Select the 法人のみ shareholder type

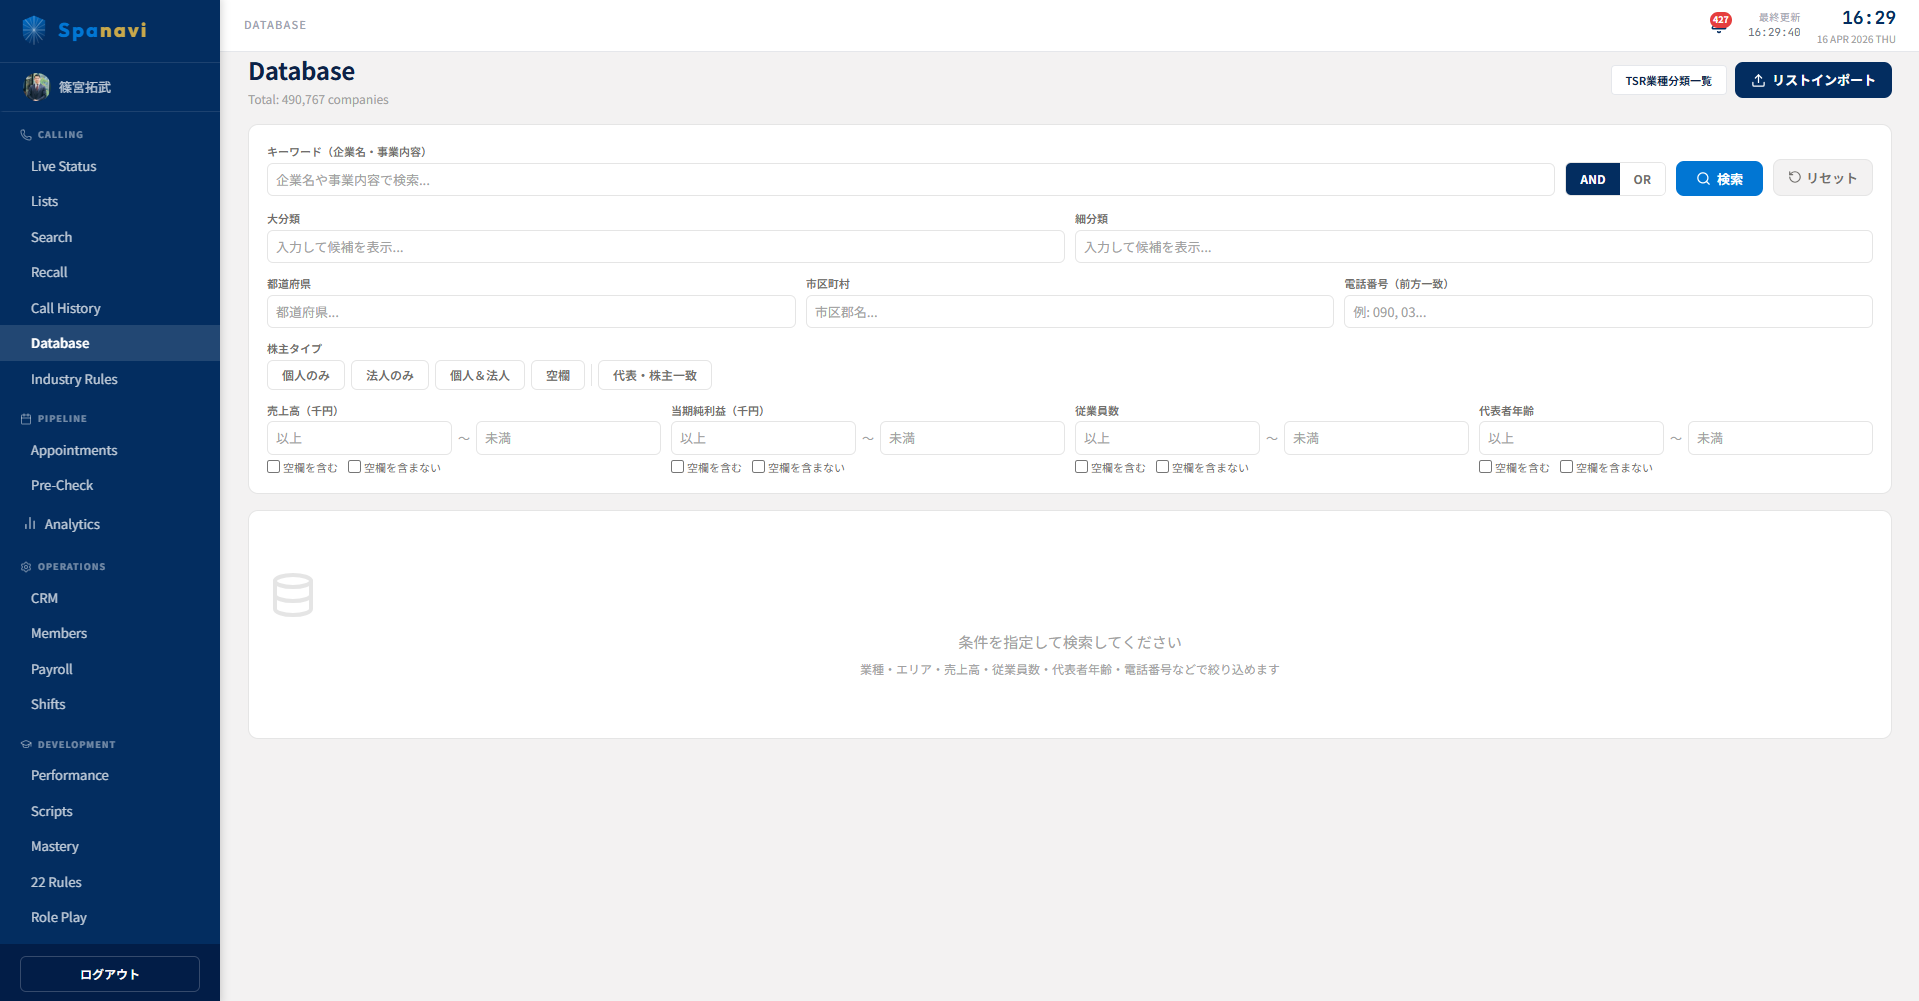click(x=389, y=375)
